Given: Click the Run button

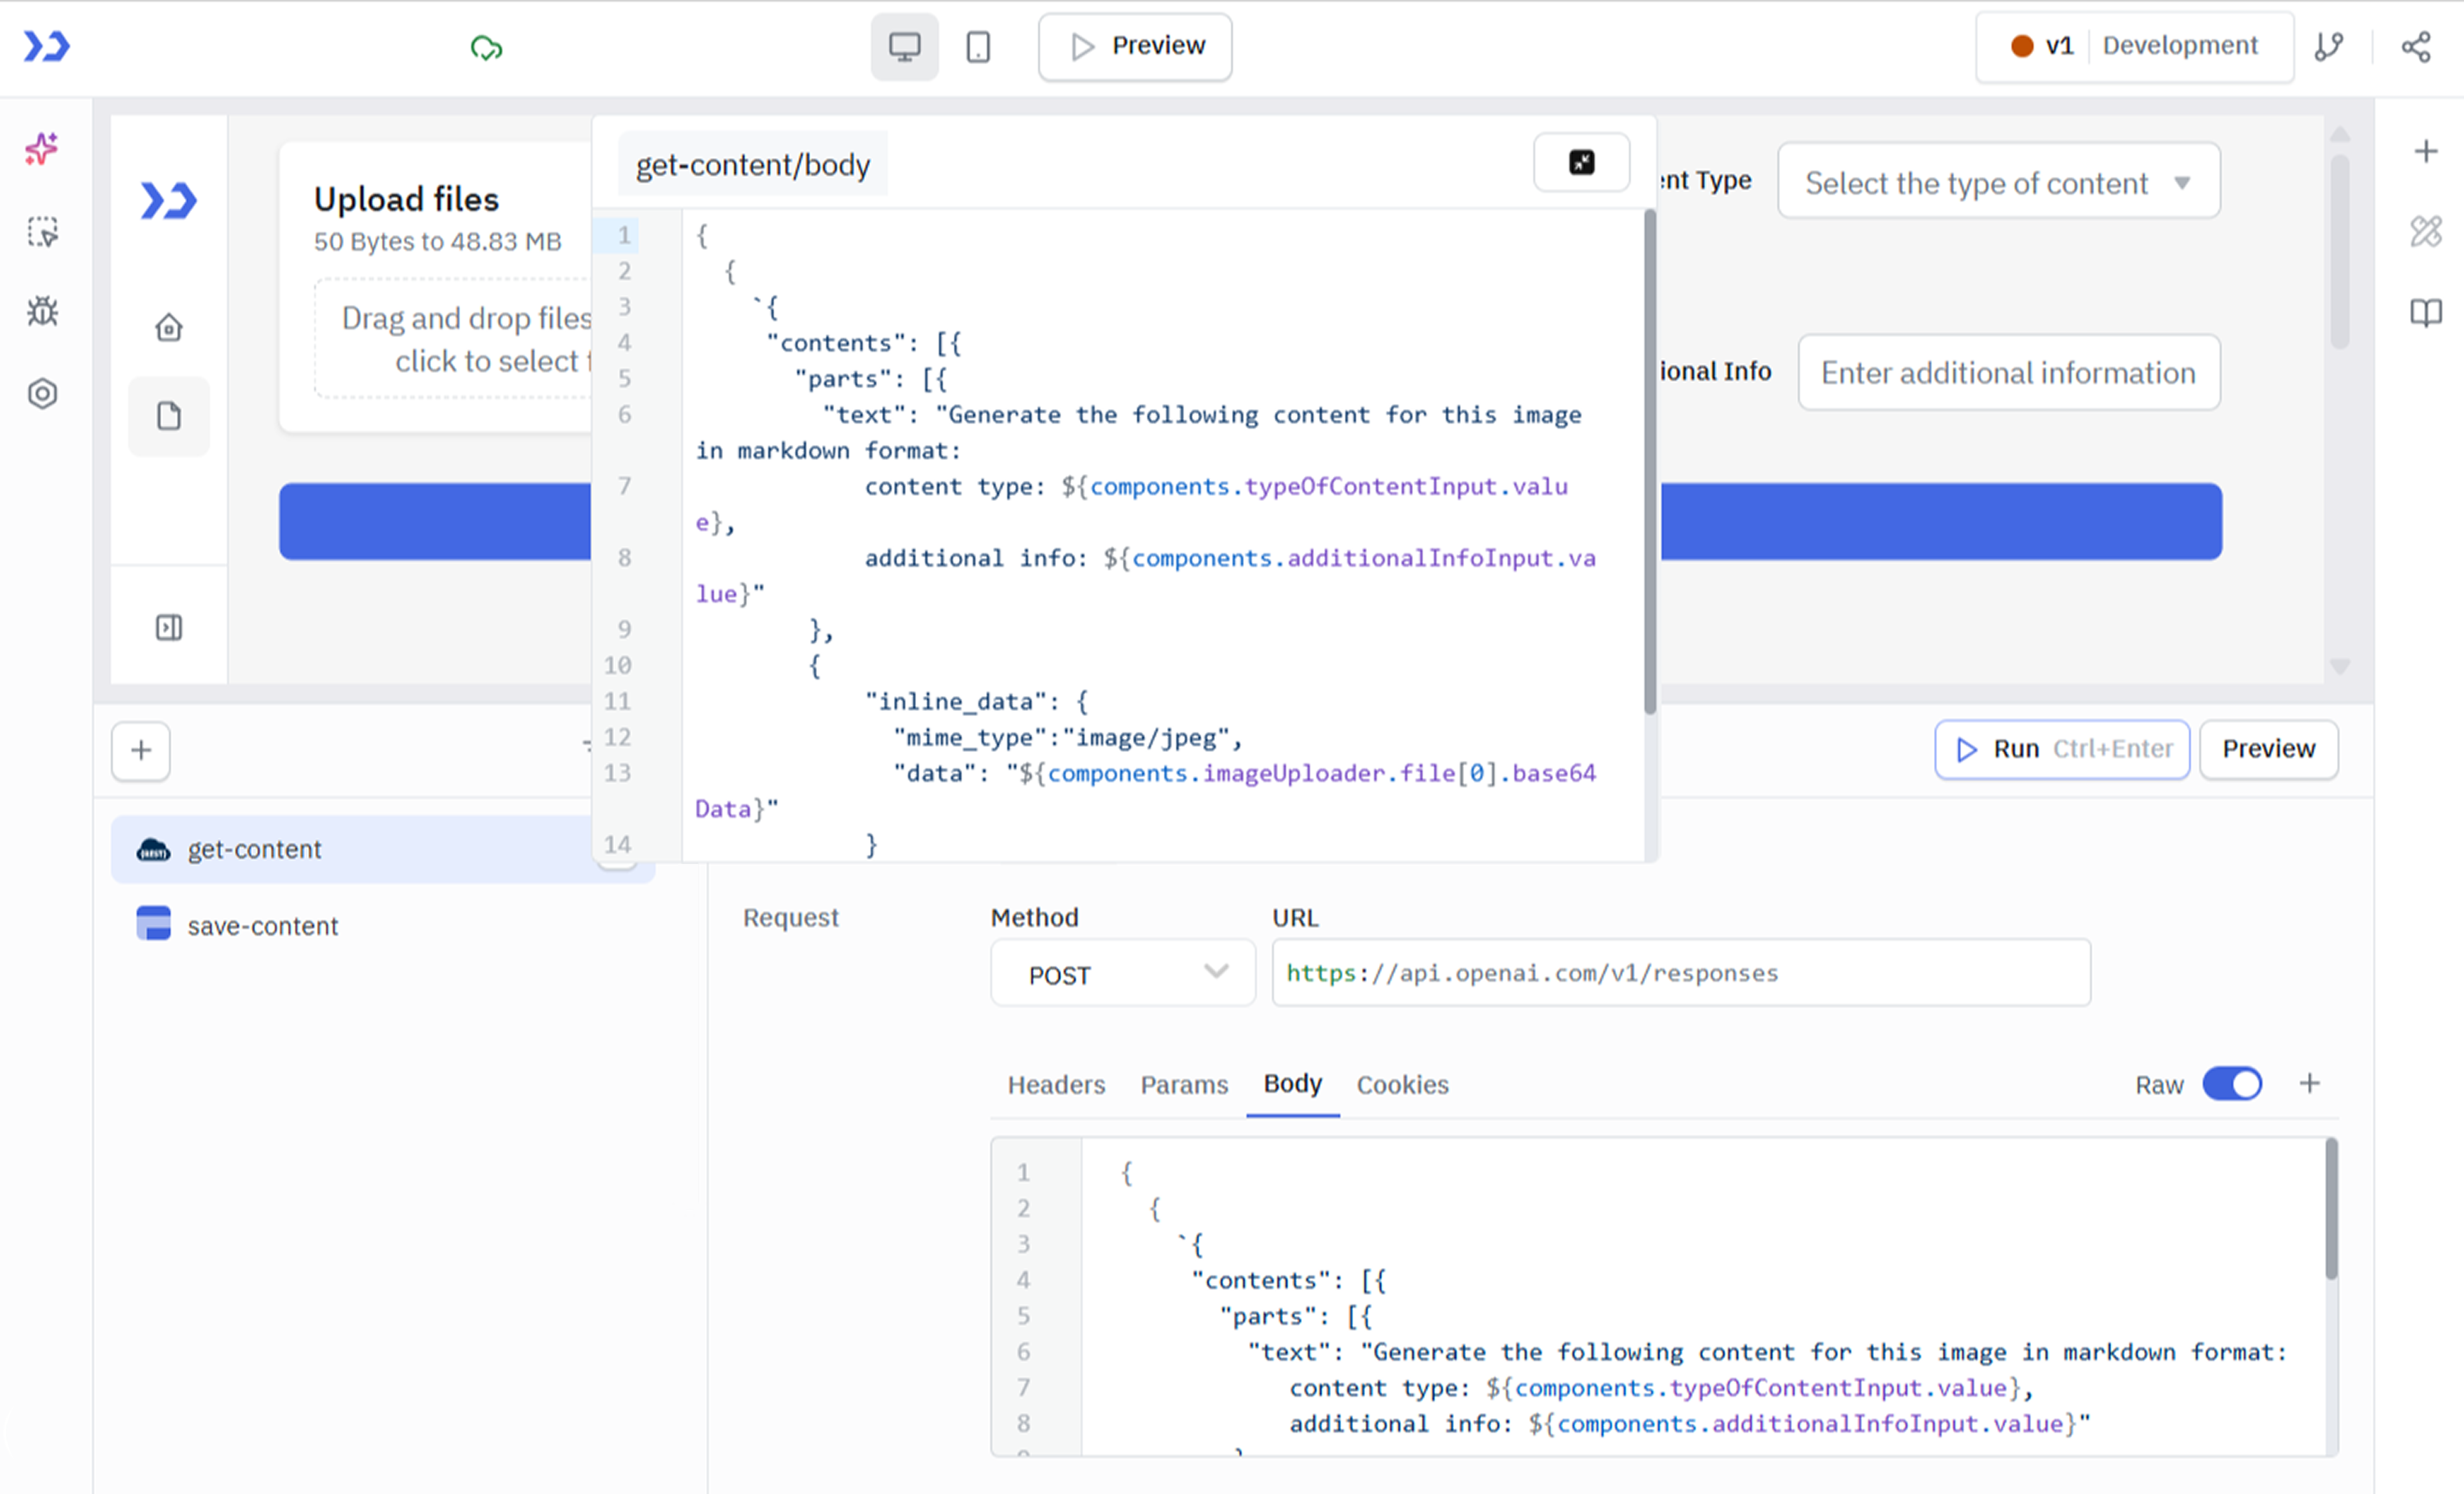Looking at the screenshot, I should [2061, 749].
